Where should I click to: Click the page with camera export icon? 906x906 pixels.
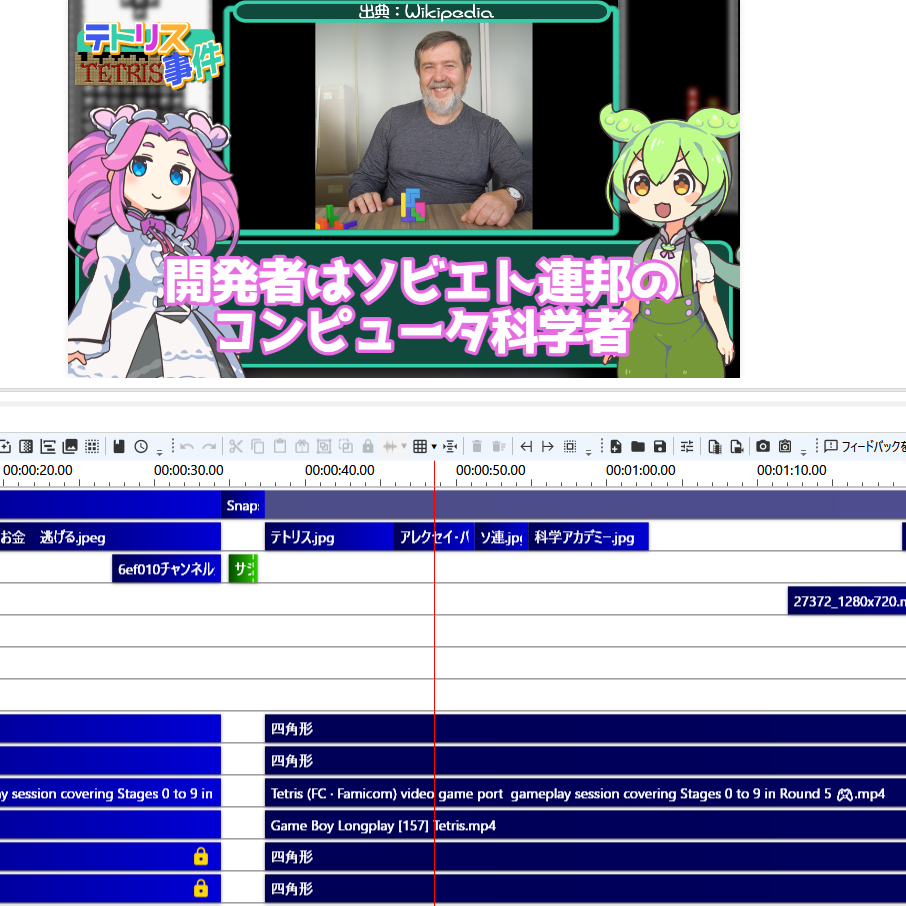pos(737,446)
